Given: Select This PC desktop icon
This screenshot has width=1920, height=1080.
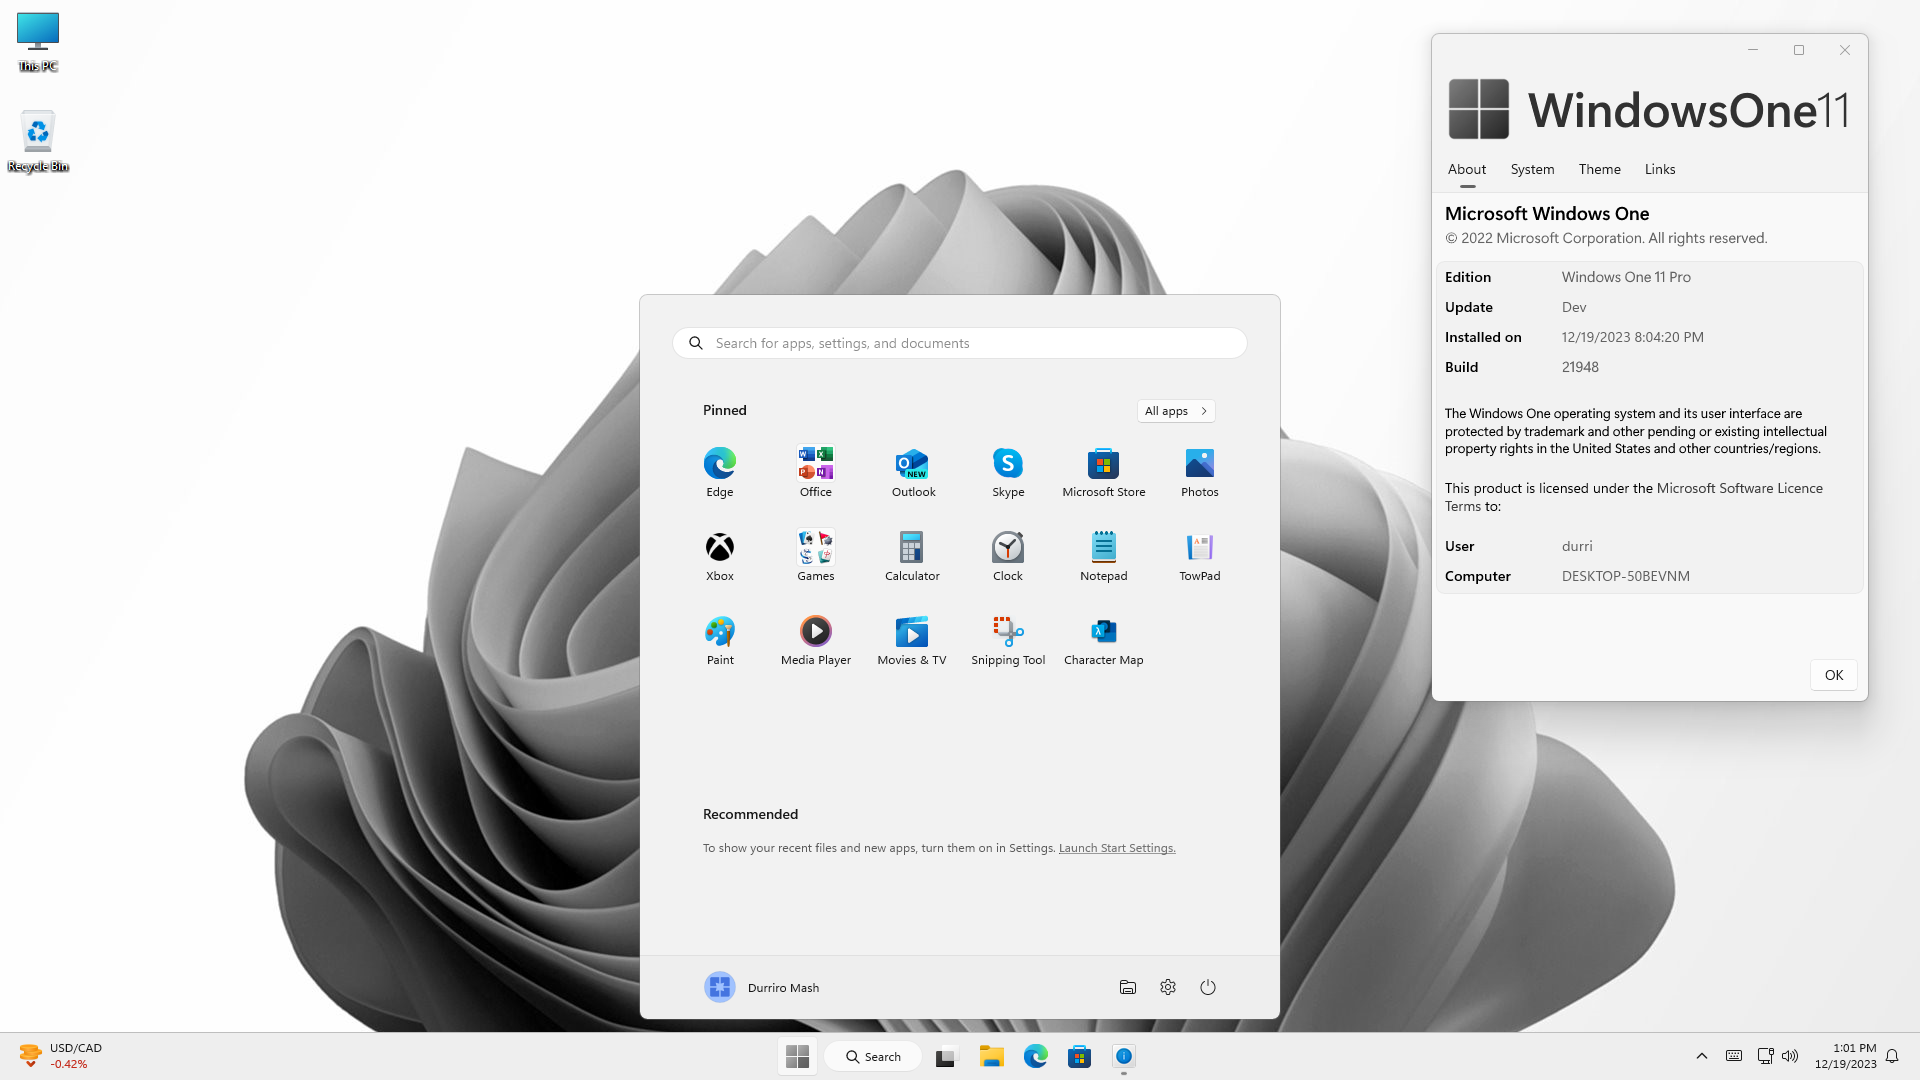Looking at the screenshot, I should (x=38, y=42).
